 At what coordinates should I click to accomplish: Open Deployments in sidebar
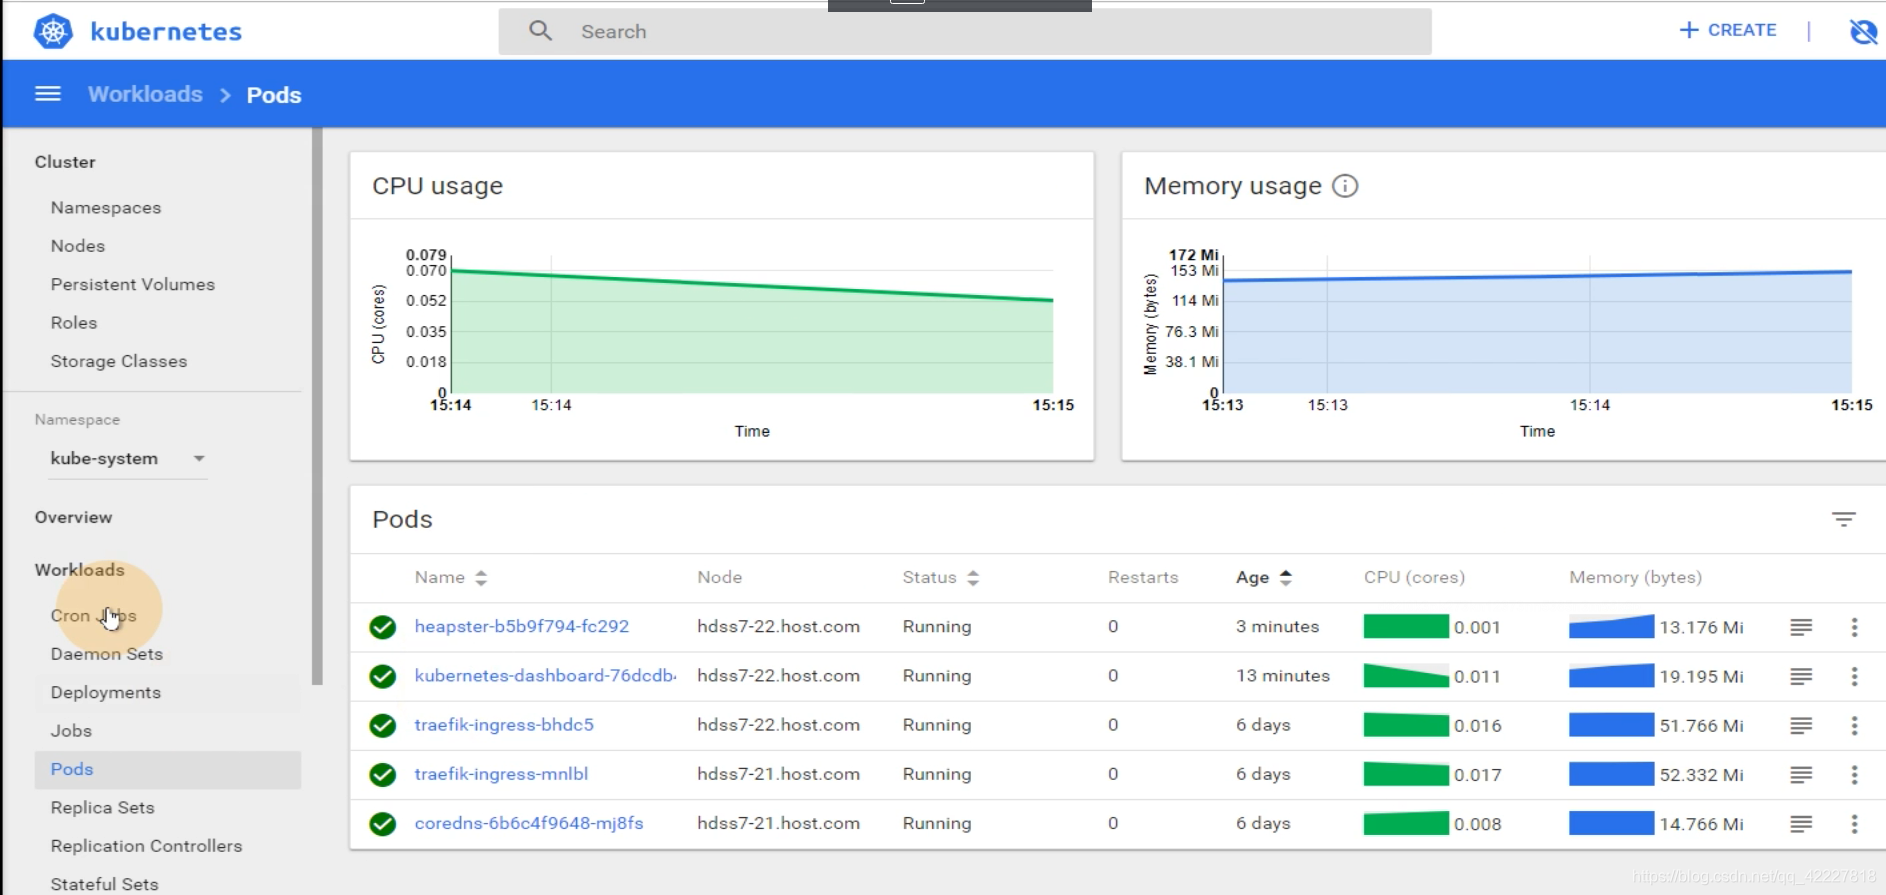click(x=106, y=692)
